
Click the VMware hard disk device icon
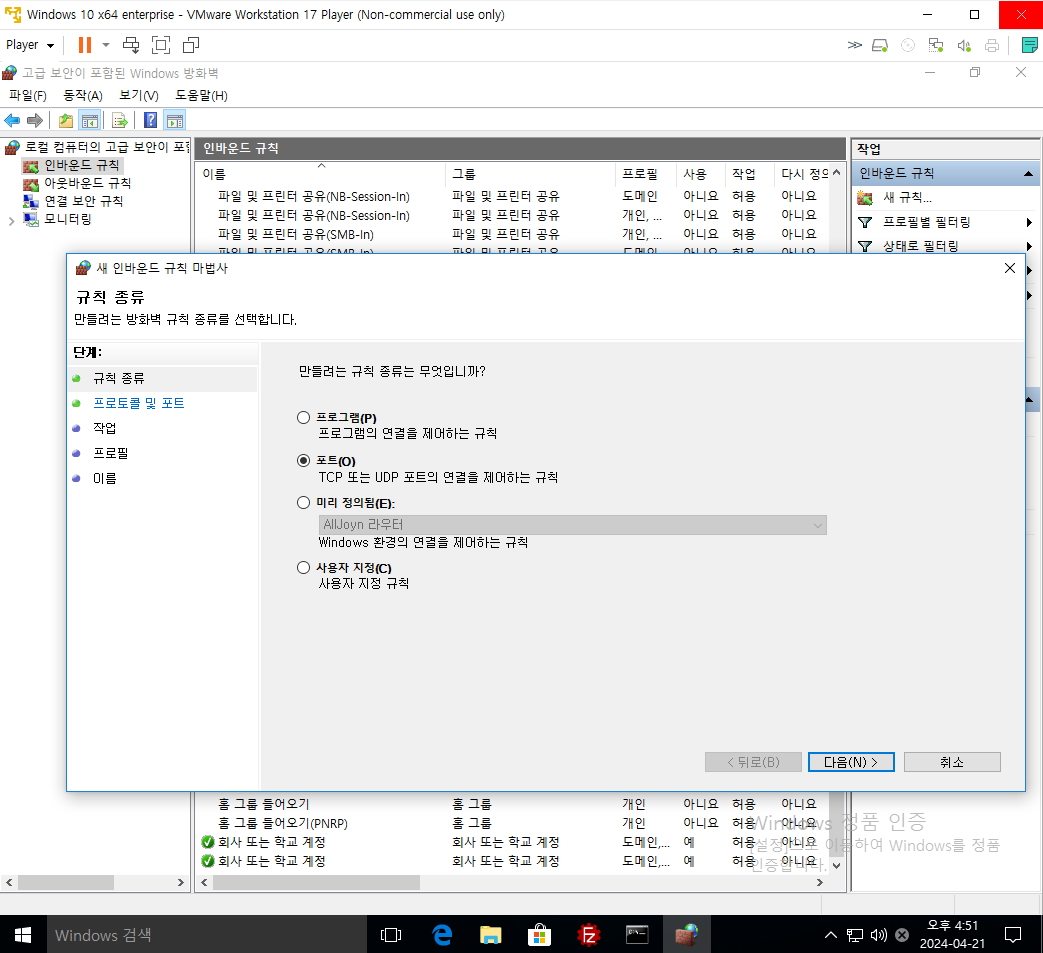click(880, 45)
